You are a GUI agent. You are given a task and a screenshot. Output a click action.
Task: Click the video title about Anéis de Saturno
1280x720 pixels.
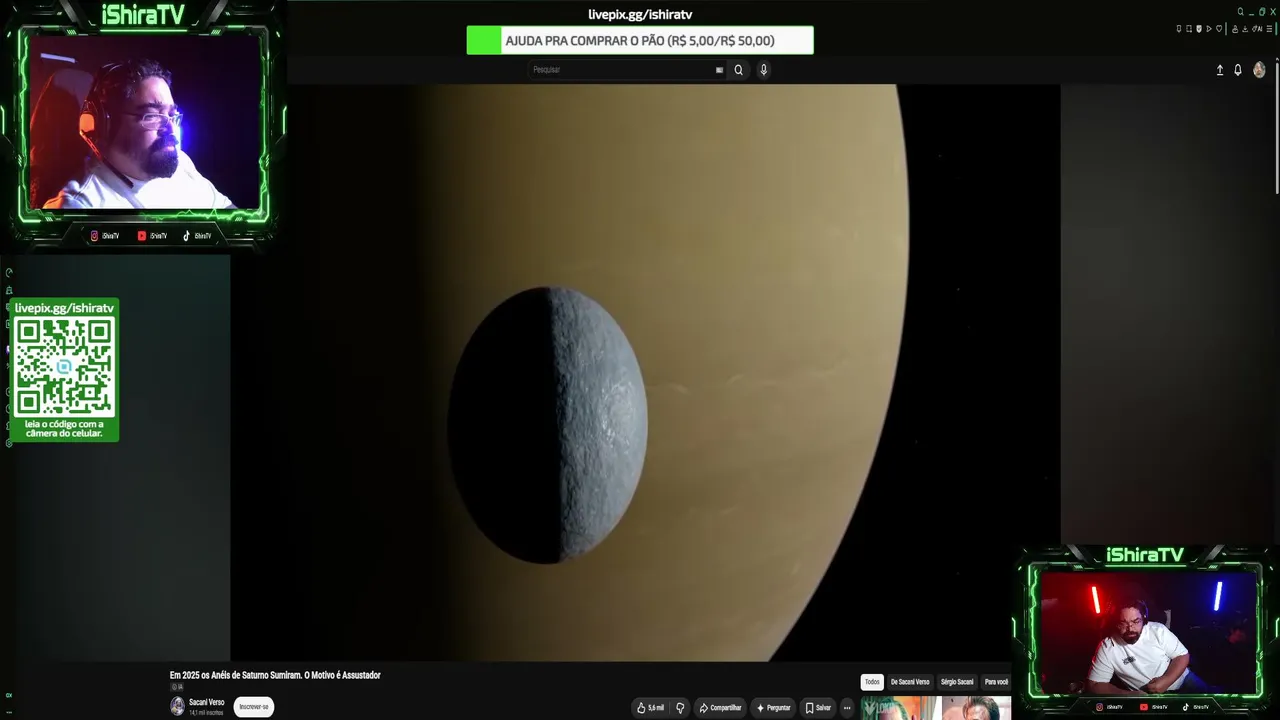[x=275, y=675]
